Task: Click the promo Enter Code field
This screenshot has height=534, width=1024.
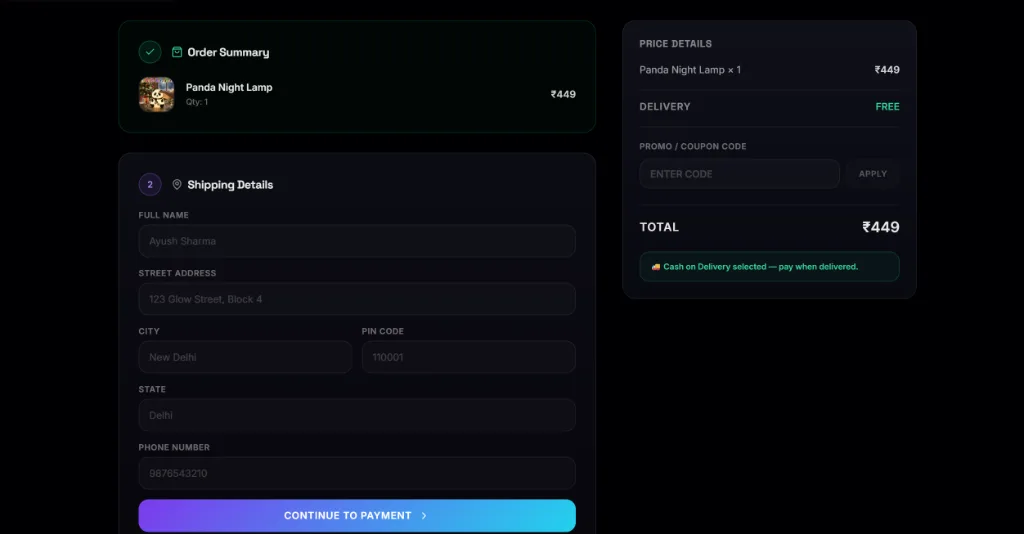Action: pos(739,174)
